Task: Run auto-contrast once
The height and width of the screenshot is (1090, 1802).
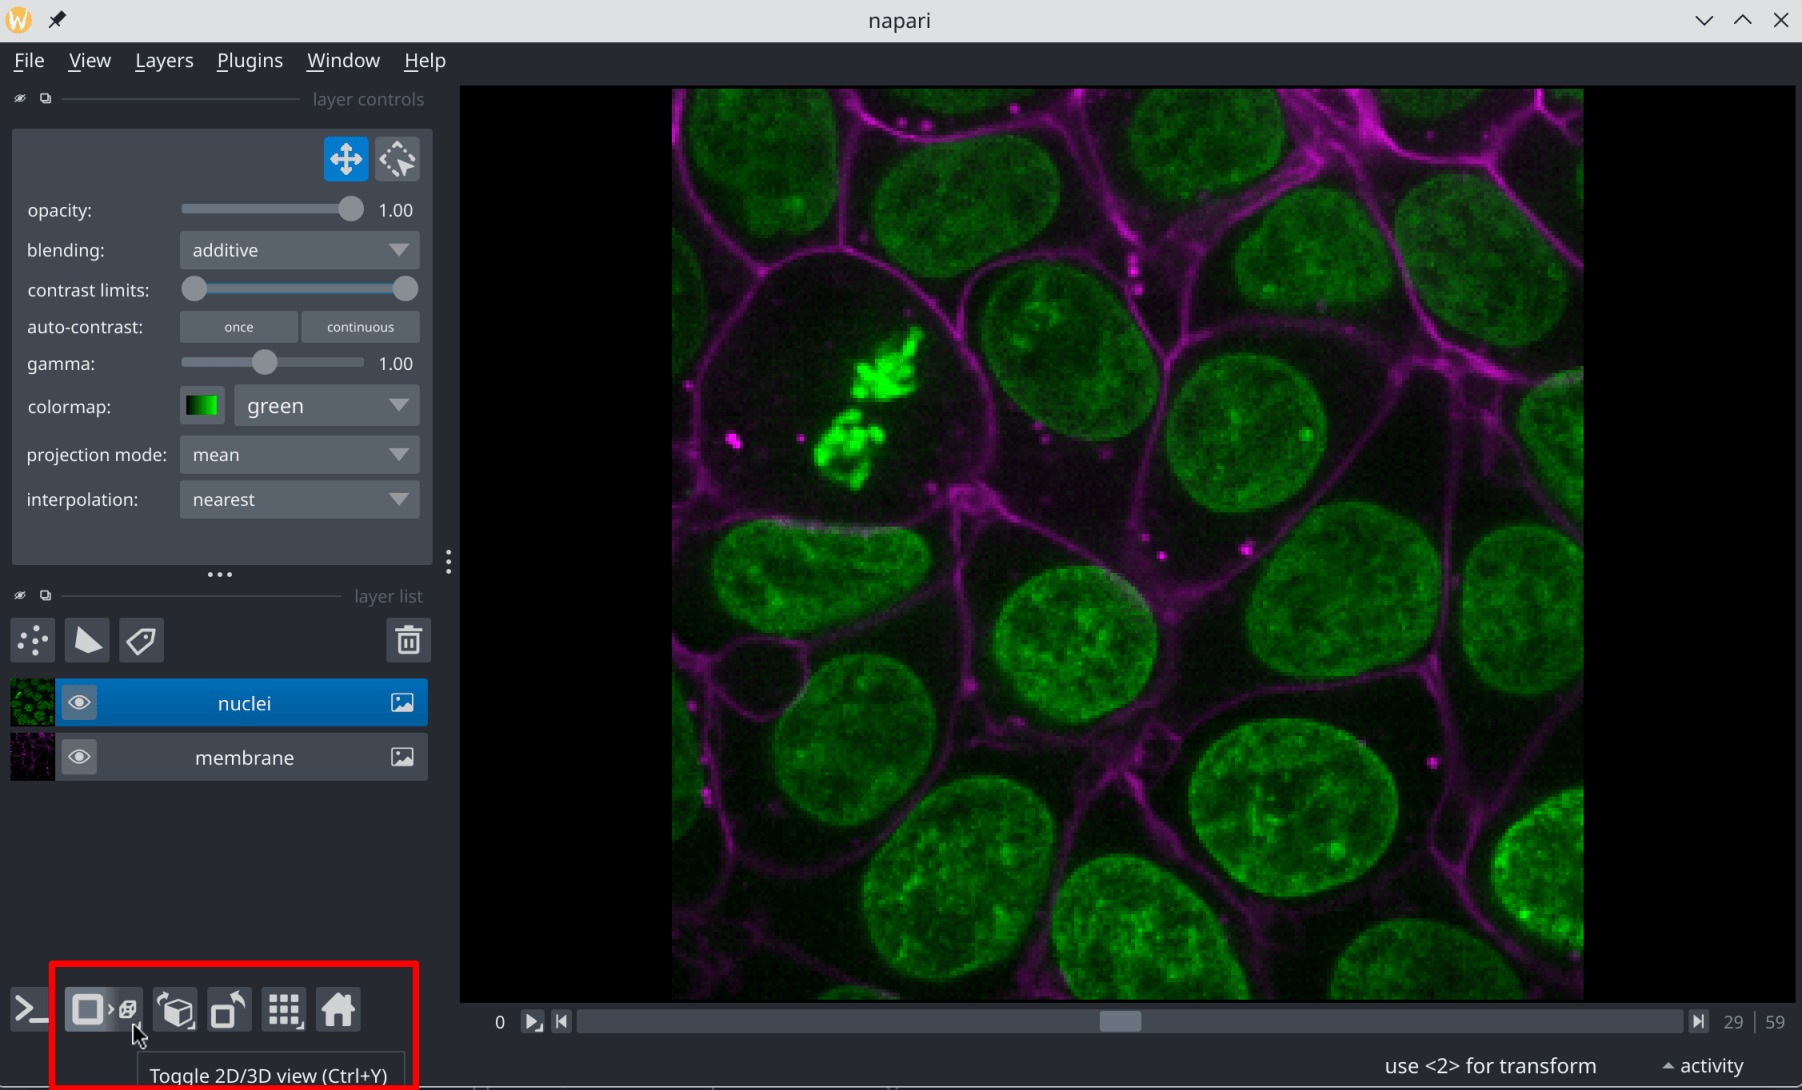Action: pos(238,326)
